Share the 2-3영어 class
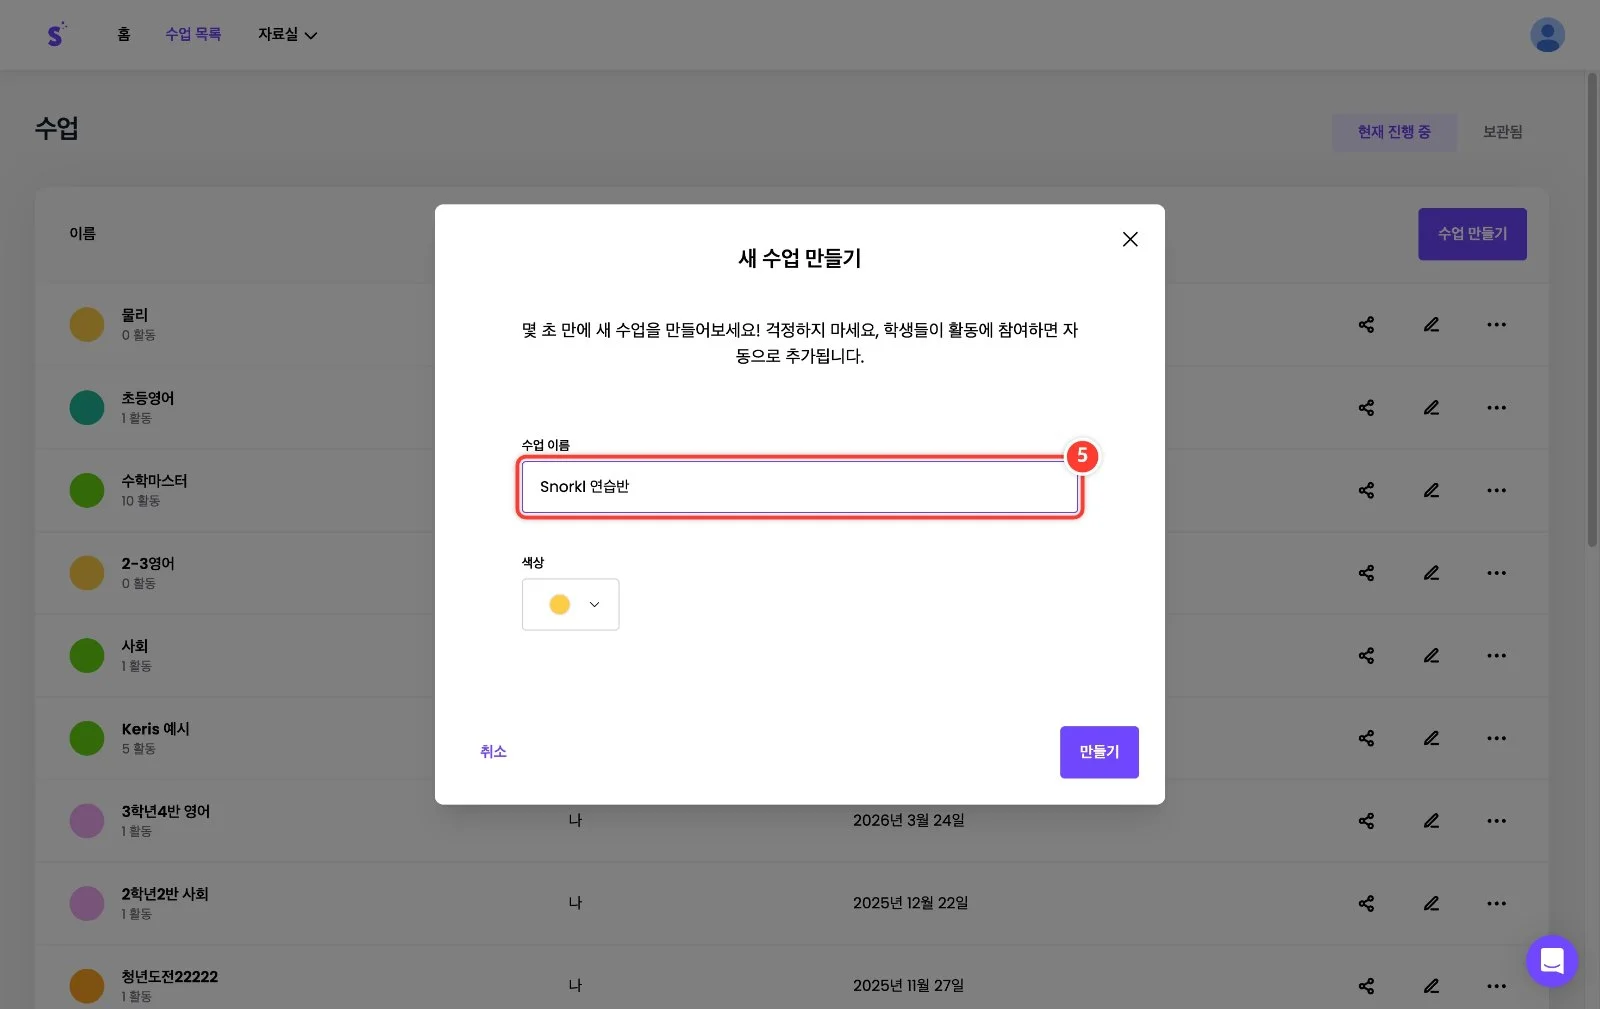The height and width of the screenshot is (1009, 1600). [x=1366, y=573]
